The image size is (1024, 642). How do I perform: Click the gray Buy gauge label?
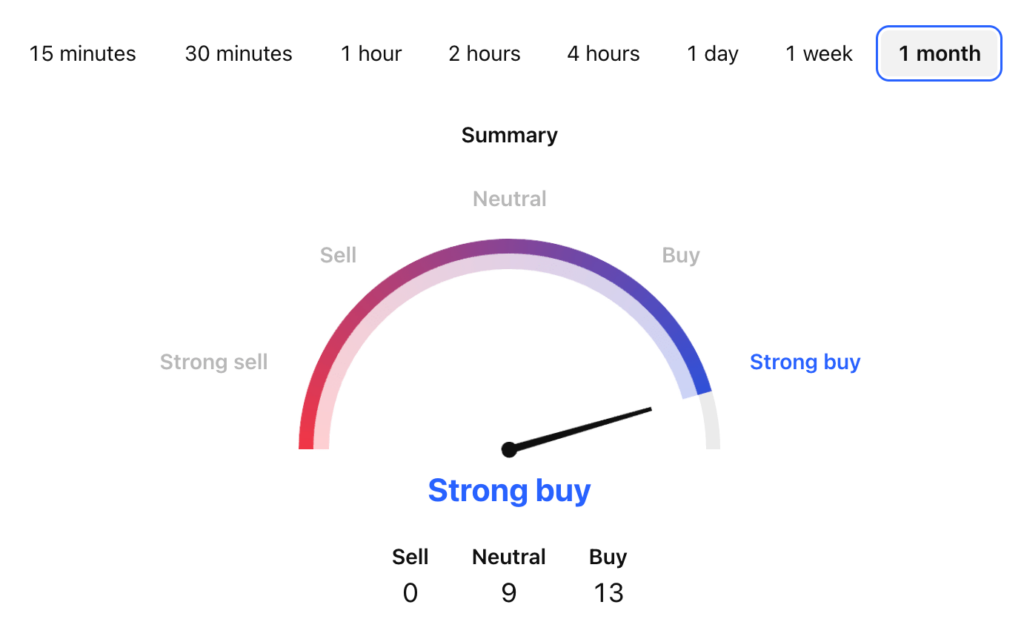[681, 255]
